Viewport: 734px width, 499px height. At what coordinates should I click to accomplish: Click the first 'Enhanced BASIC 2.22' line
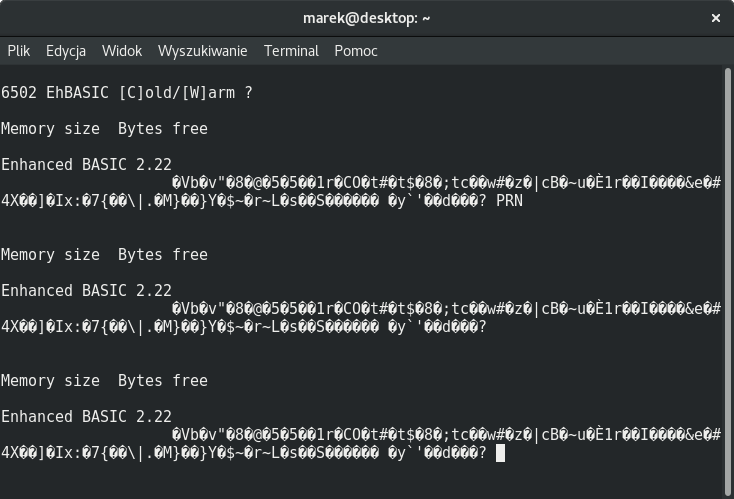coord(87,165)
